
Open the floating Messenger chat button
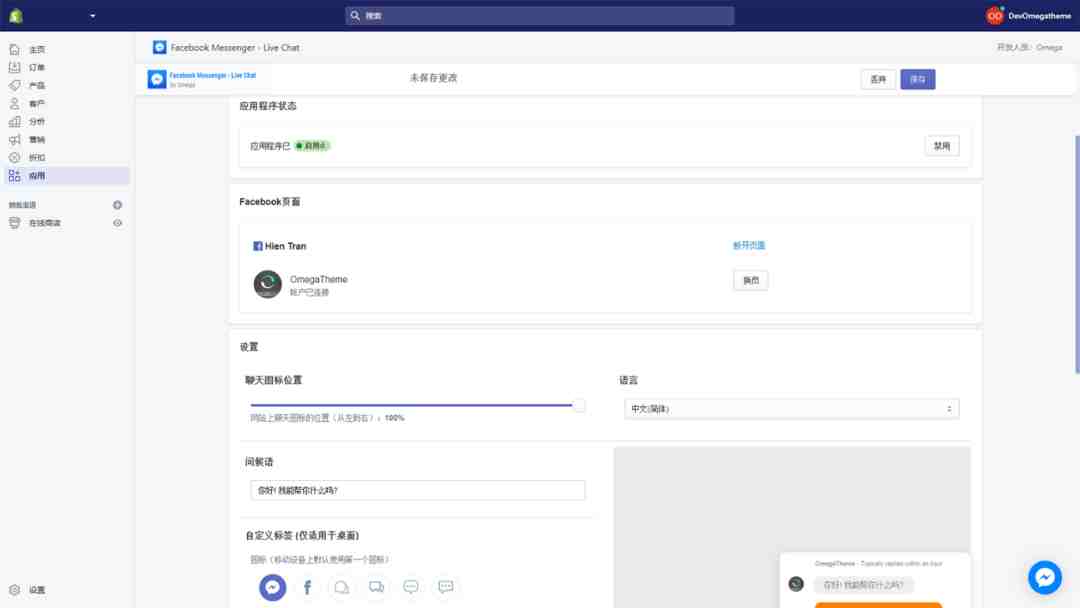click(x=1045, y=577)
